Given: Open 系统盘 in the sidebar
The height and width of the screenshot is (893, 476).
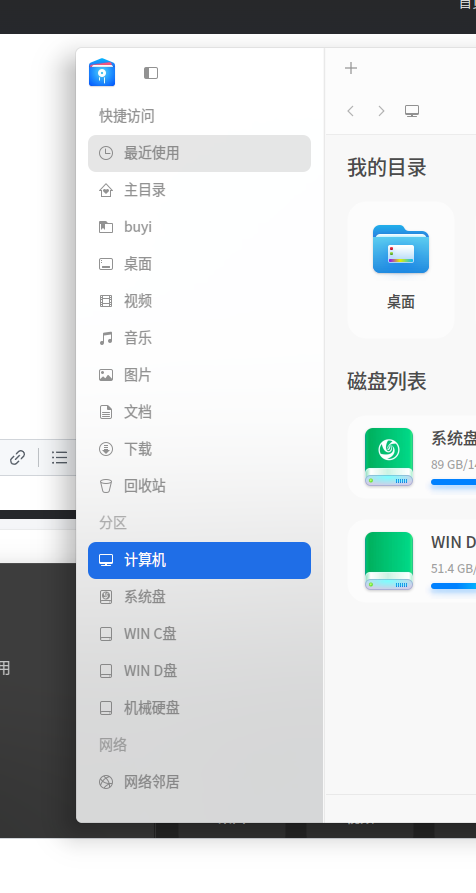Looking at the screenshot, I should click(x=199, y=597).
